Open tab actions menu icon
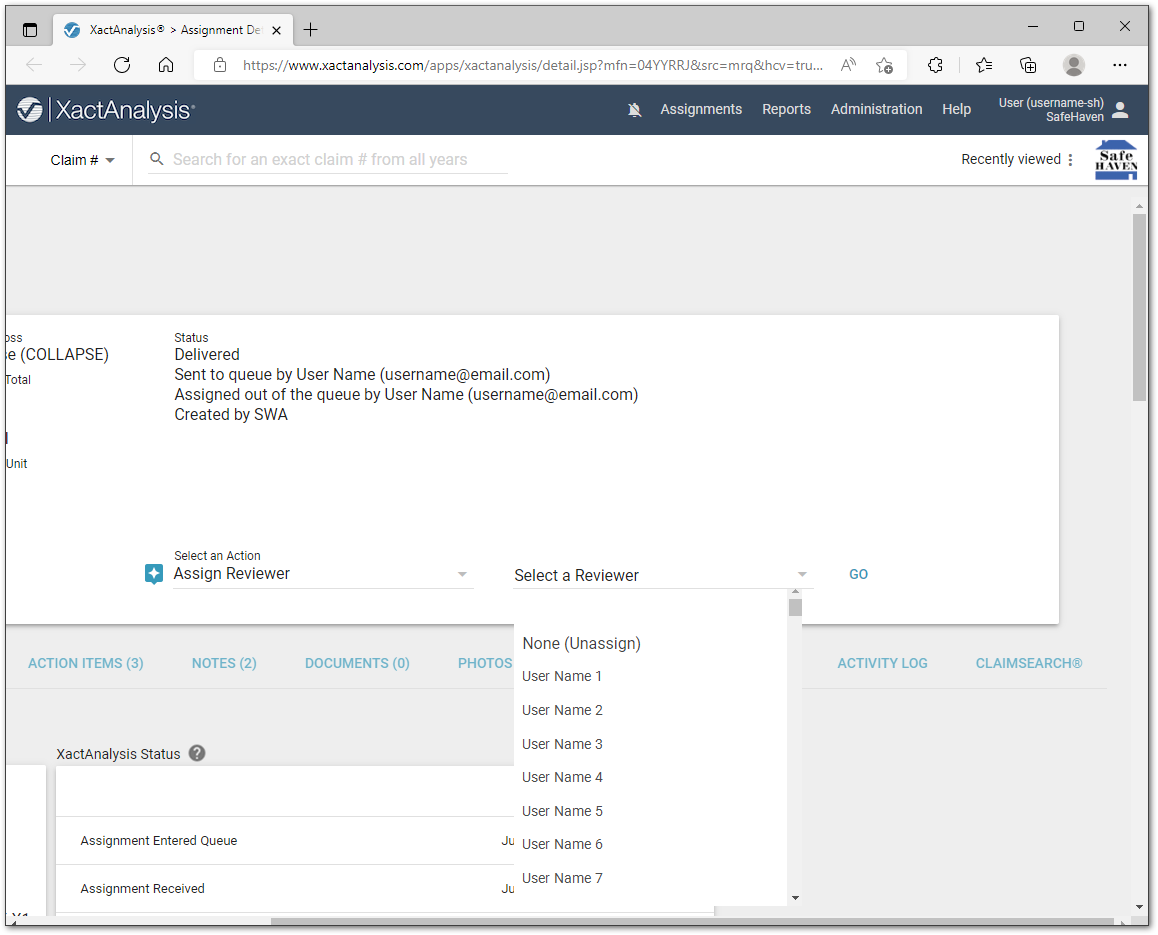This screenshot has height=935, width=1158. pos(30,30)
